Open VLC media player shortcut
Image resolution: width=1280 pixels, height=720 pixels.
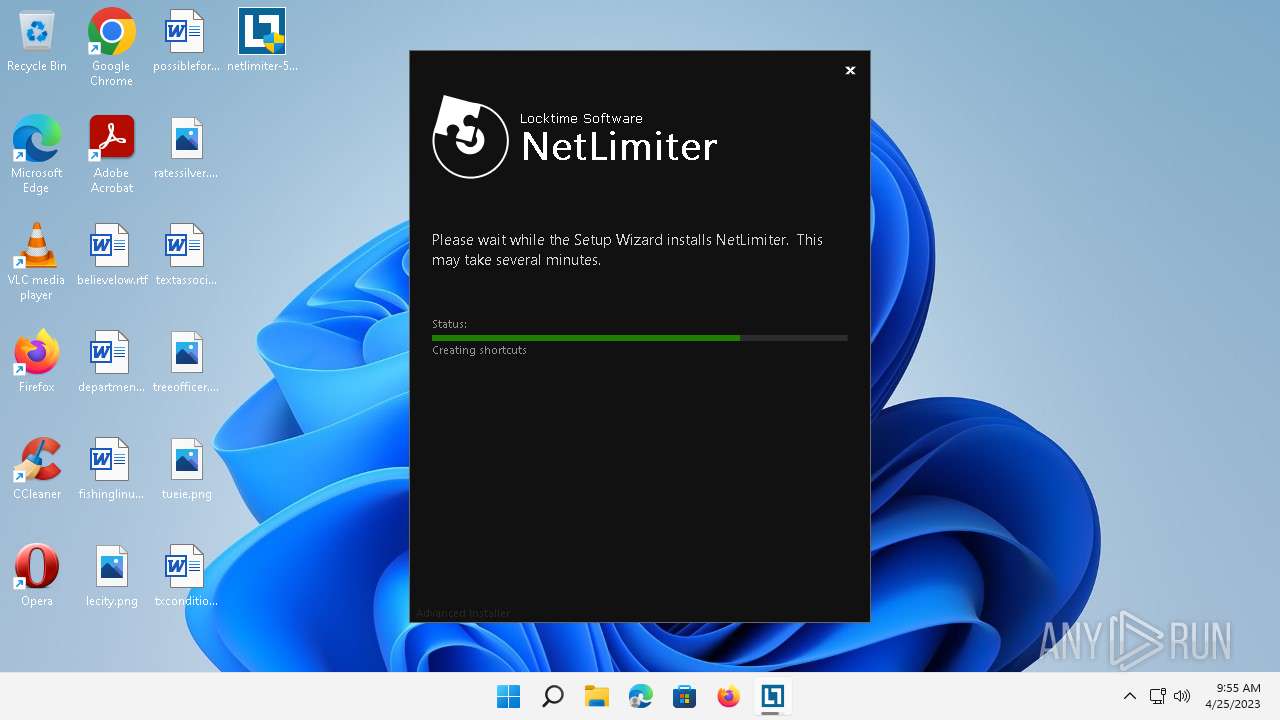coord(37,261)
